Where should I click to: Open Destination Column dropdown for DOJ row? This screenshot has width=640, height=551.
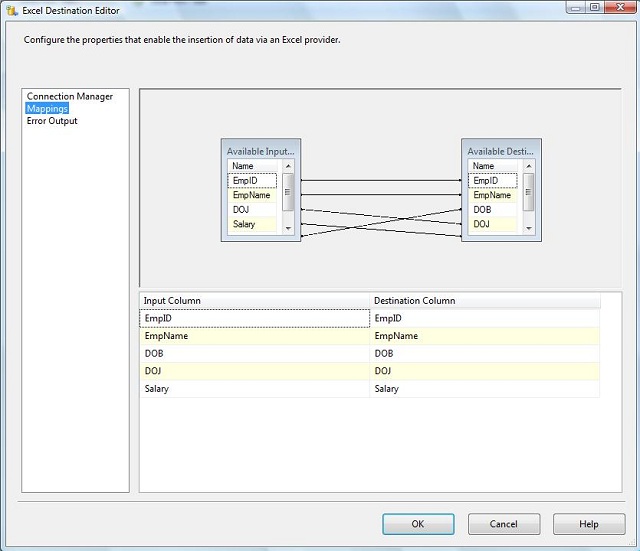click(x=484, y=371)
